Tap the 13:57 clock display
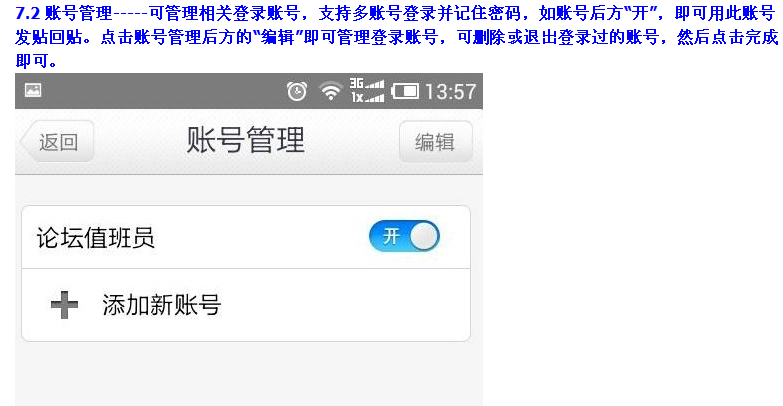The image size is (783, 406). click(x=450, y=92)
